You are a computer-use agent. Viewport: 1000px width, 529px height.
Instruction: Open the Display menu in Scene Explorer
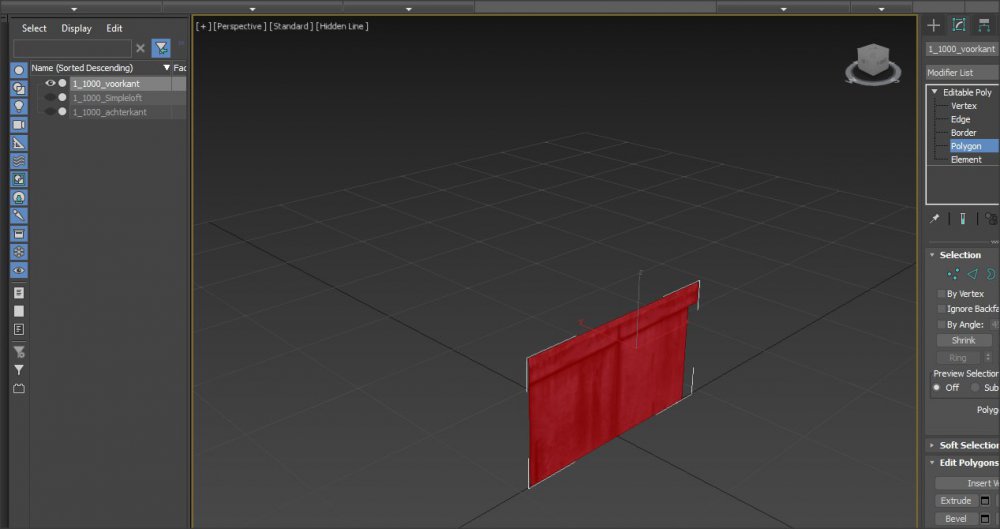(76, 28)
